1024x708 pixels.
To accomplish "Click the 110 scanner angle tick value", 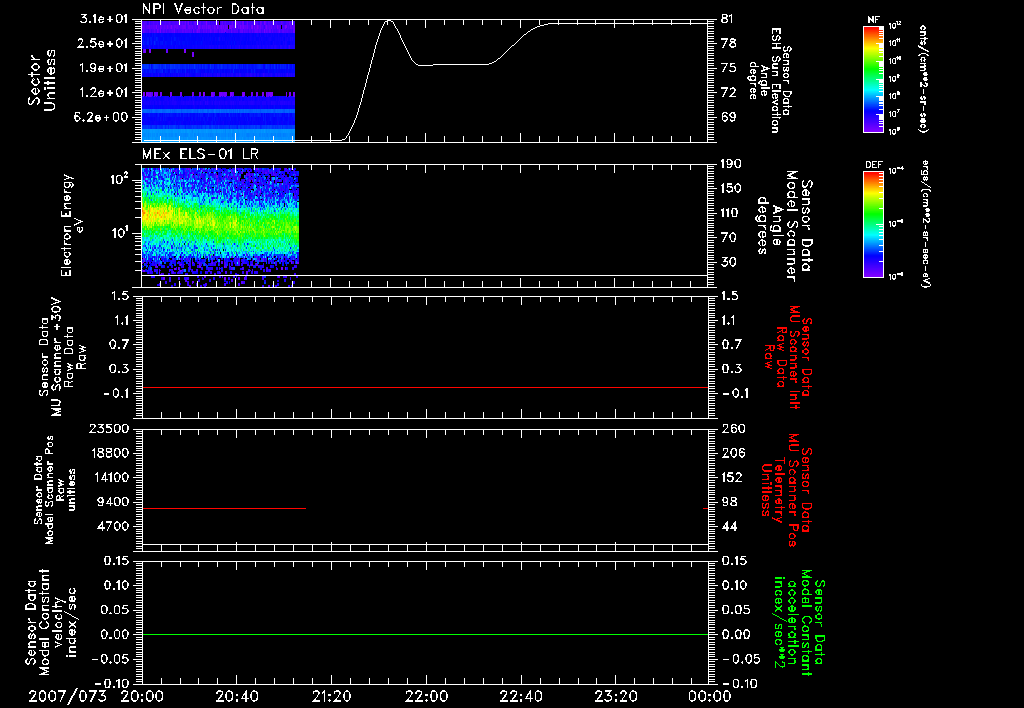I will tap(731, 213).
